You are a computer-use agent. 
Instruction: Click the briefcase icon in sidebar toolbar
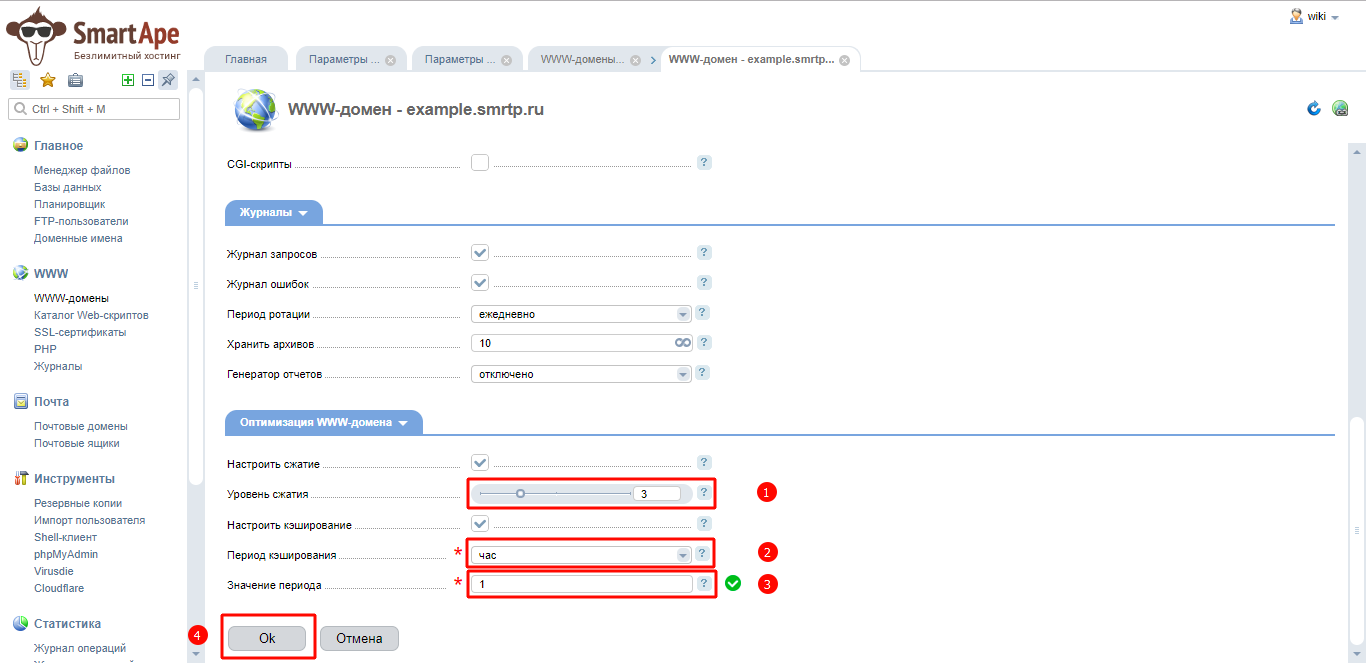coord(75,81)
